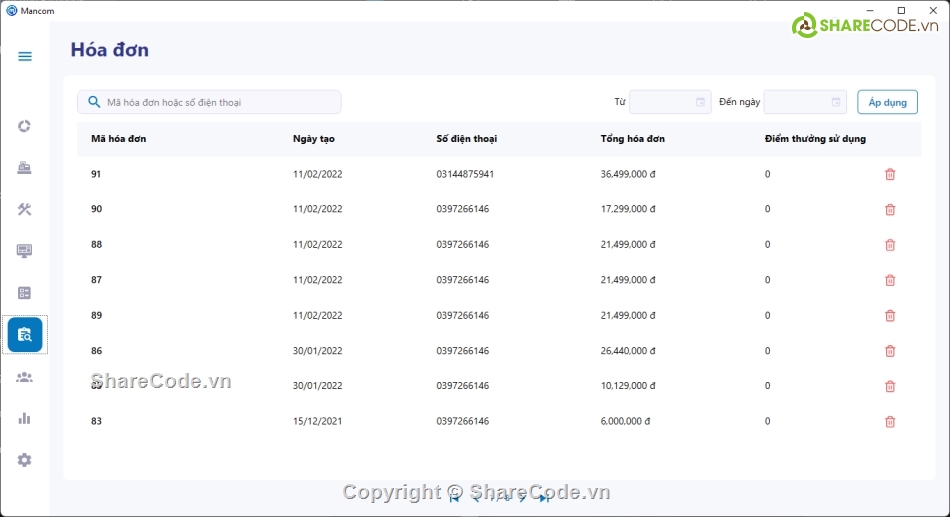
Task: Click the "Ngày tạo" column header
Action: tap(311, 139)
